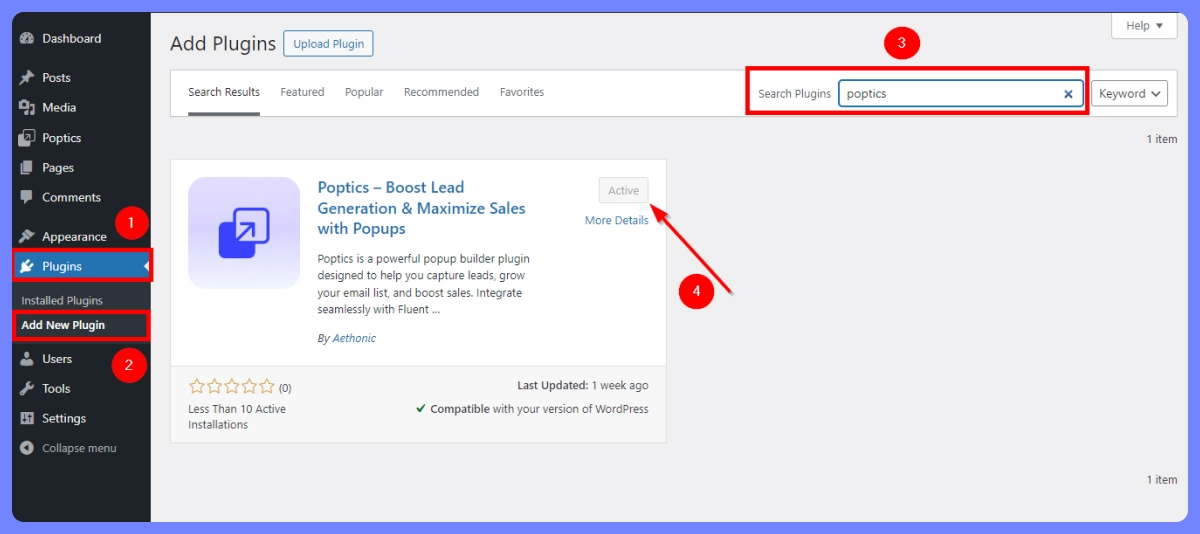The image size is (1200, 534).
Task: Switch to Search Results tab
Action: tap(224, 92)
